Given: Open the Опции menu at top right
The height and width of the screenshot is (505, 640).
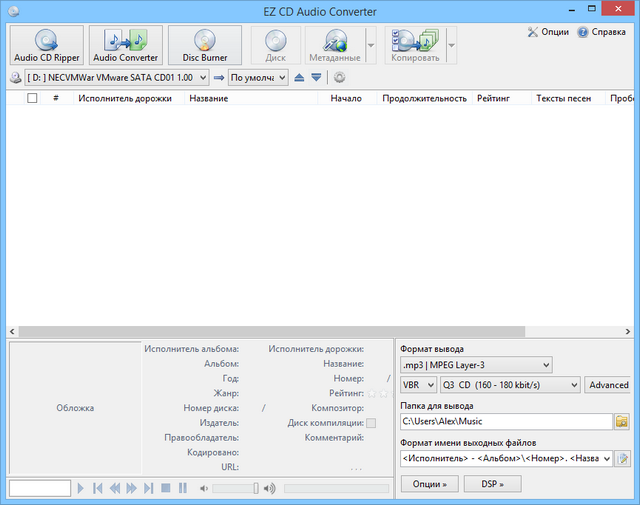Looking at the screenshot, I should 548,32.
